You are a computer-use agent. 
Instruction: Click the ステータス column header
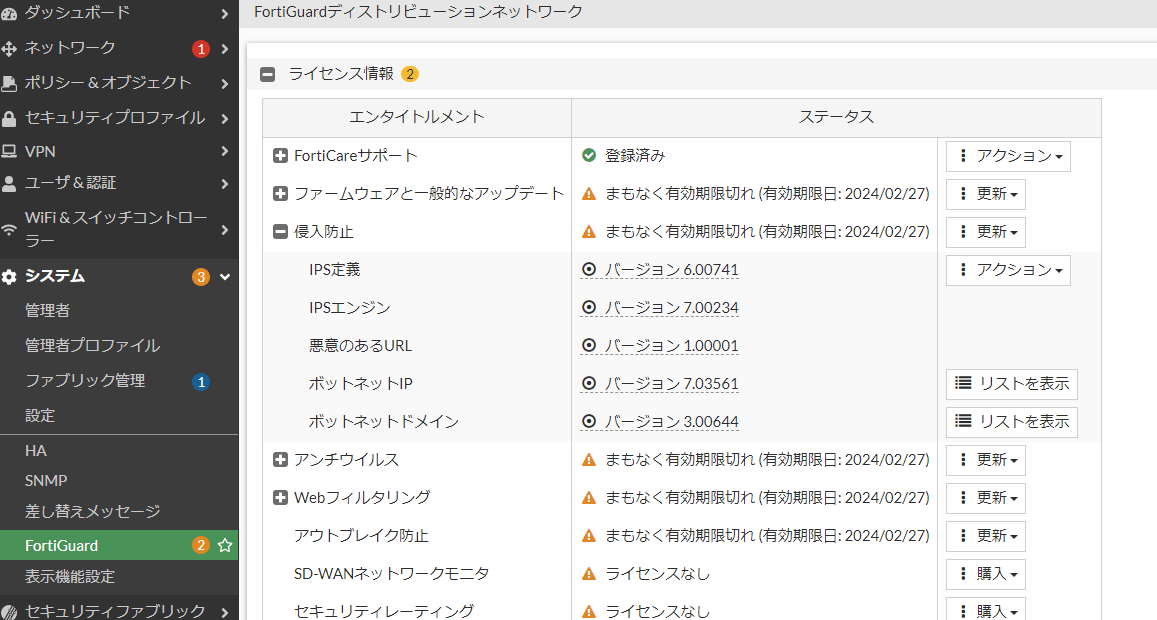point(836,117)
